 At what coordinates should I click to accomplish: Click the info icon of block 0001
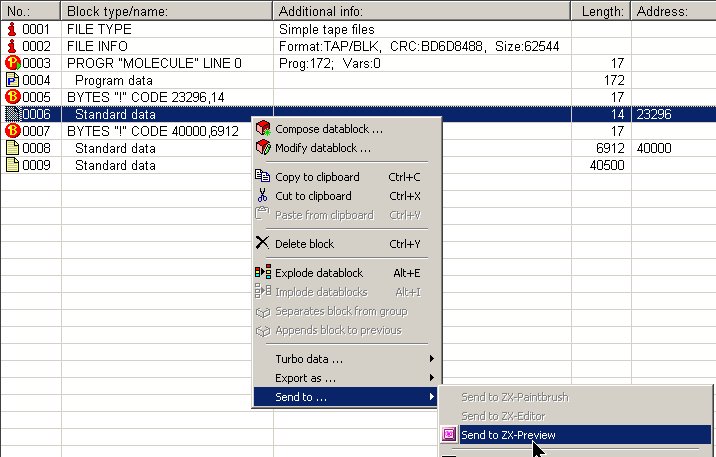pos(12,29)
